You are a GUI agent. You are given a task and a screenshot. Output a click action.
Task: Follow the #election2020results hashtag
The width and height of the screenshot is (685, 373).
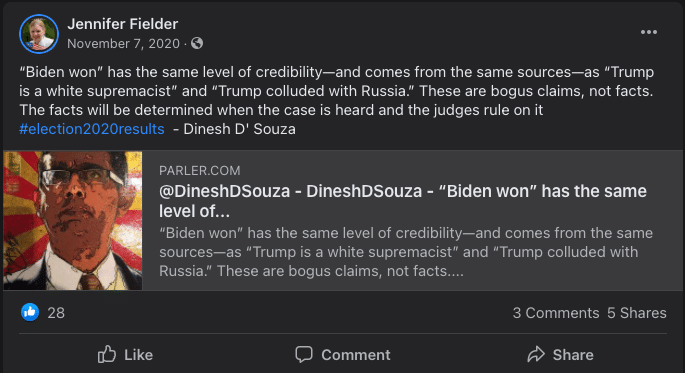[x=92, y=129]
